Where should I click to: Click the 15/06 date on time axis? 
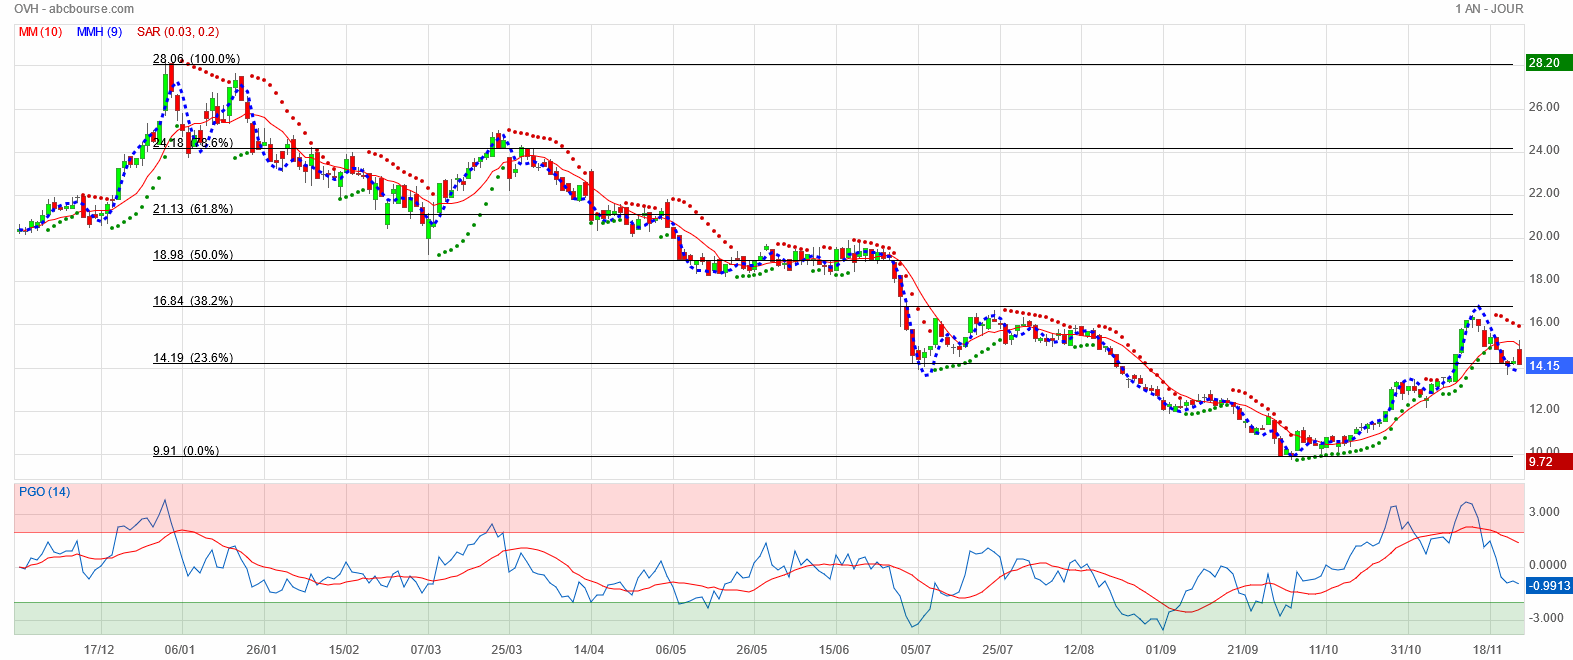pyautogui.click(x=834, y=649)
